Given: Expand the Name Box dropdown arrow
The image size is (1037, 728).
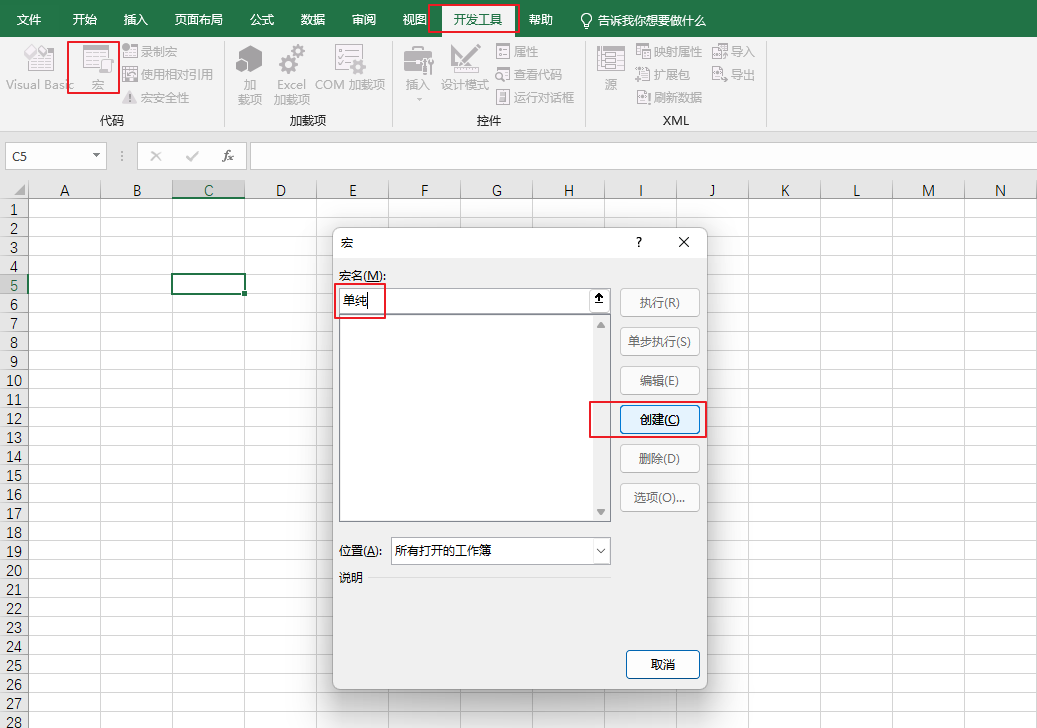Looking at the screenshot, I should 97,156.
